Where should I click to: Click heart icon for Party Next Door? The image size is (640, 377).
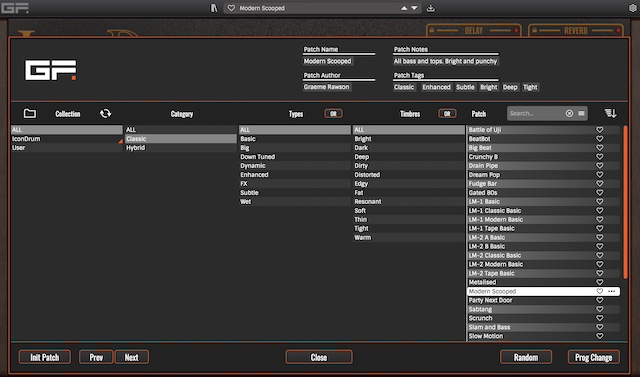coord(600,300)
